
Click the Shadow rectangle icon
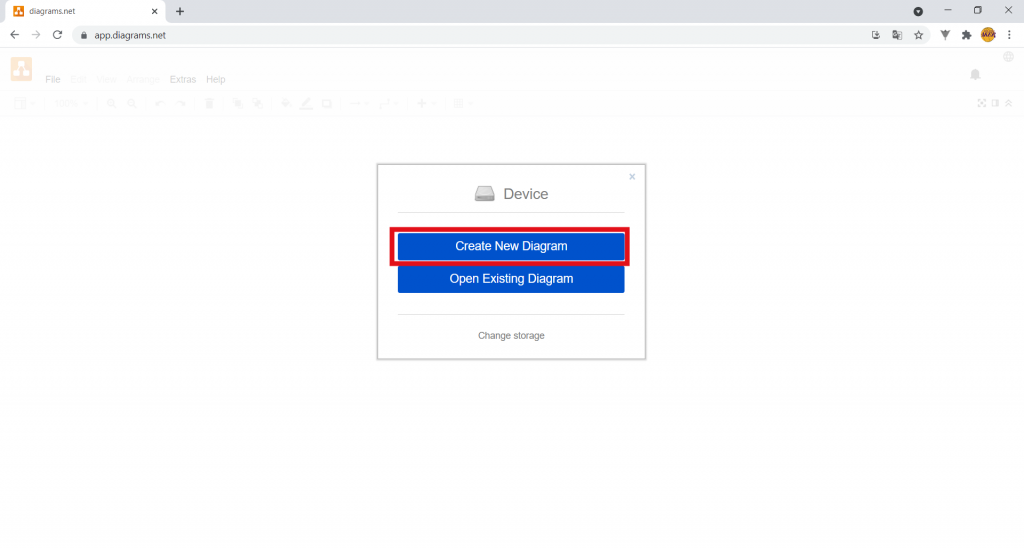(327, 103)
